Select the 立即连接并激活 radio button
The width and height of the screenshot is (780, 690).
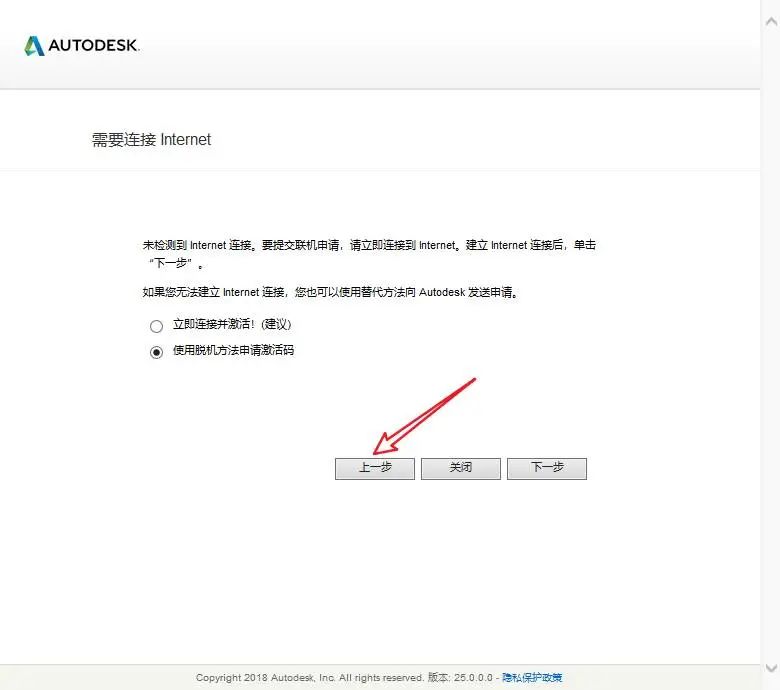click(156, 326)
